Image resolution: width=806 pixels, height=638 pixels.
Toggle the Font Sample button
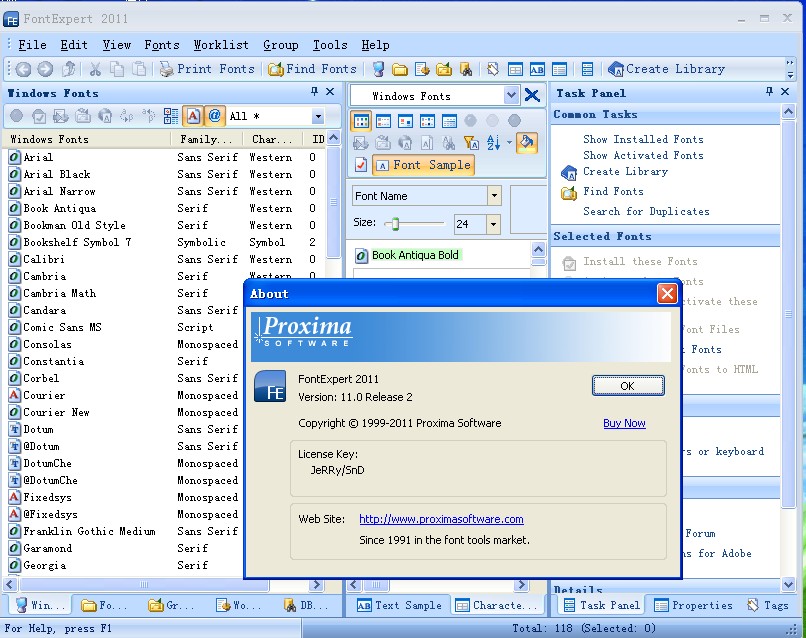[422, 165]
